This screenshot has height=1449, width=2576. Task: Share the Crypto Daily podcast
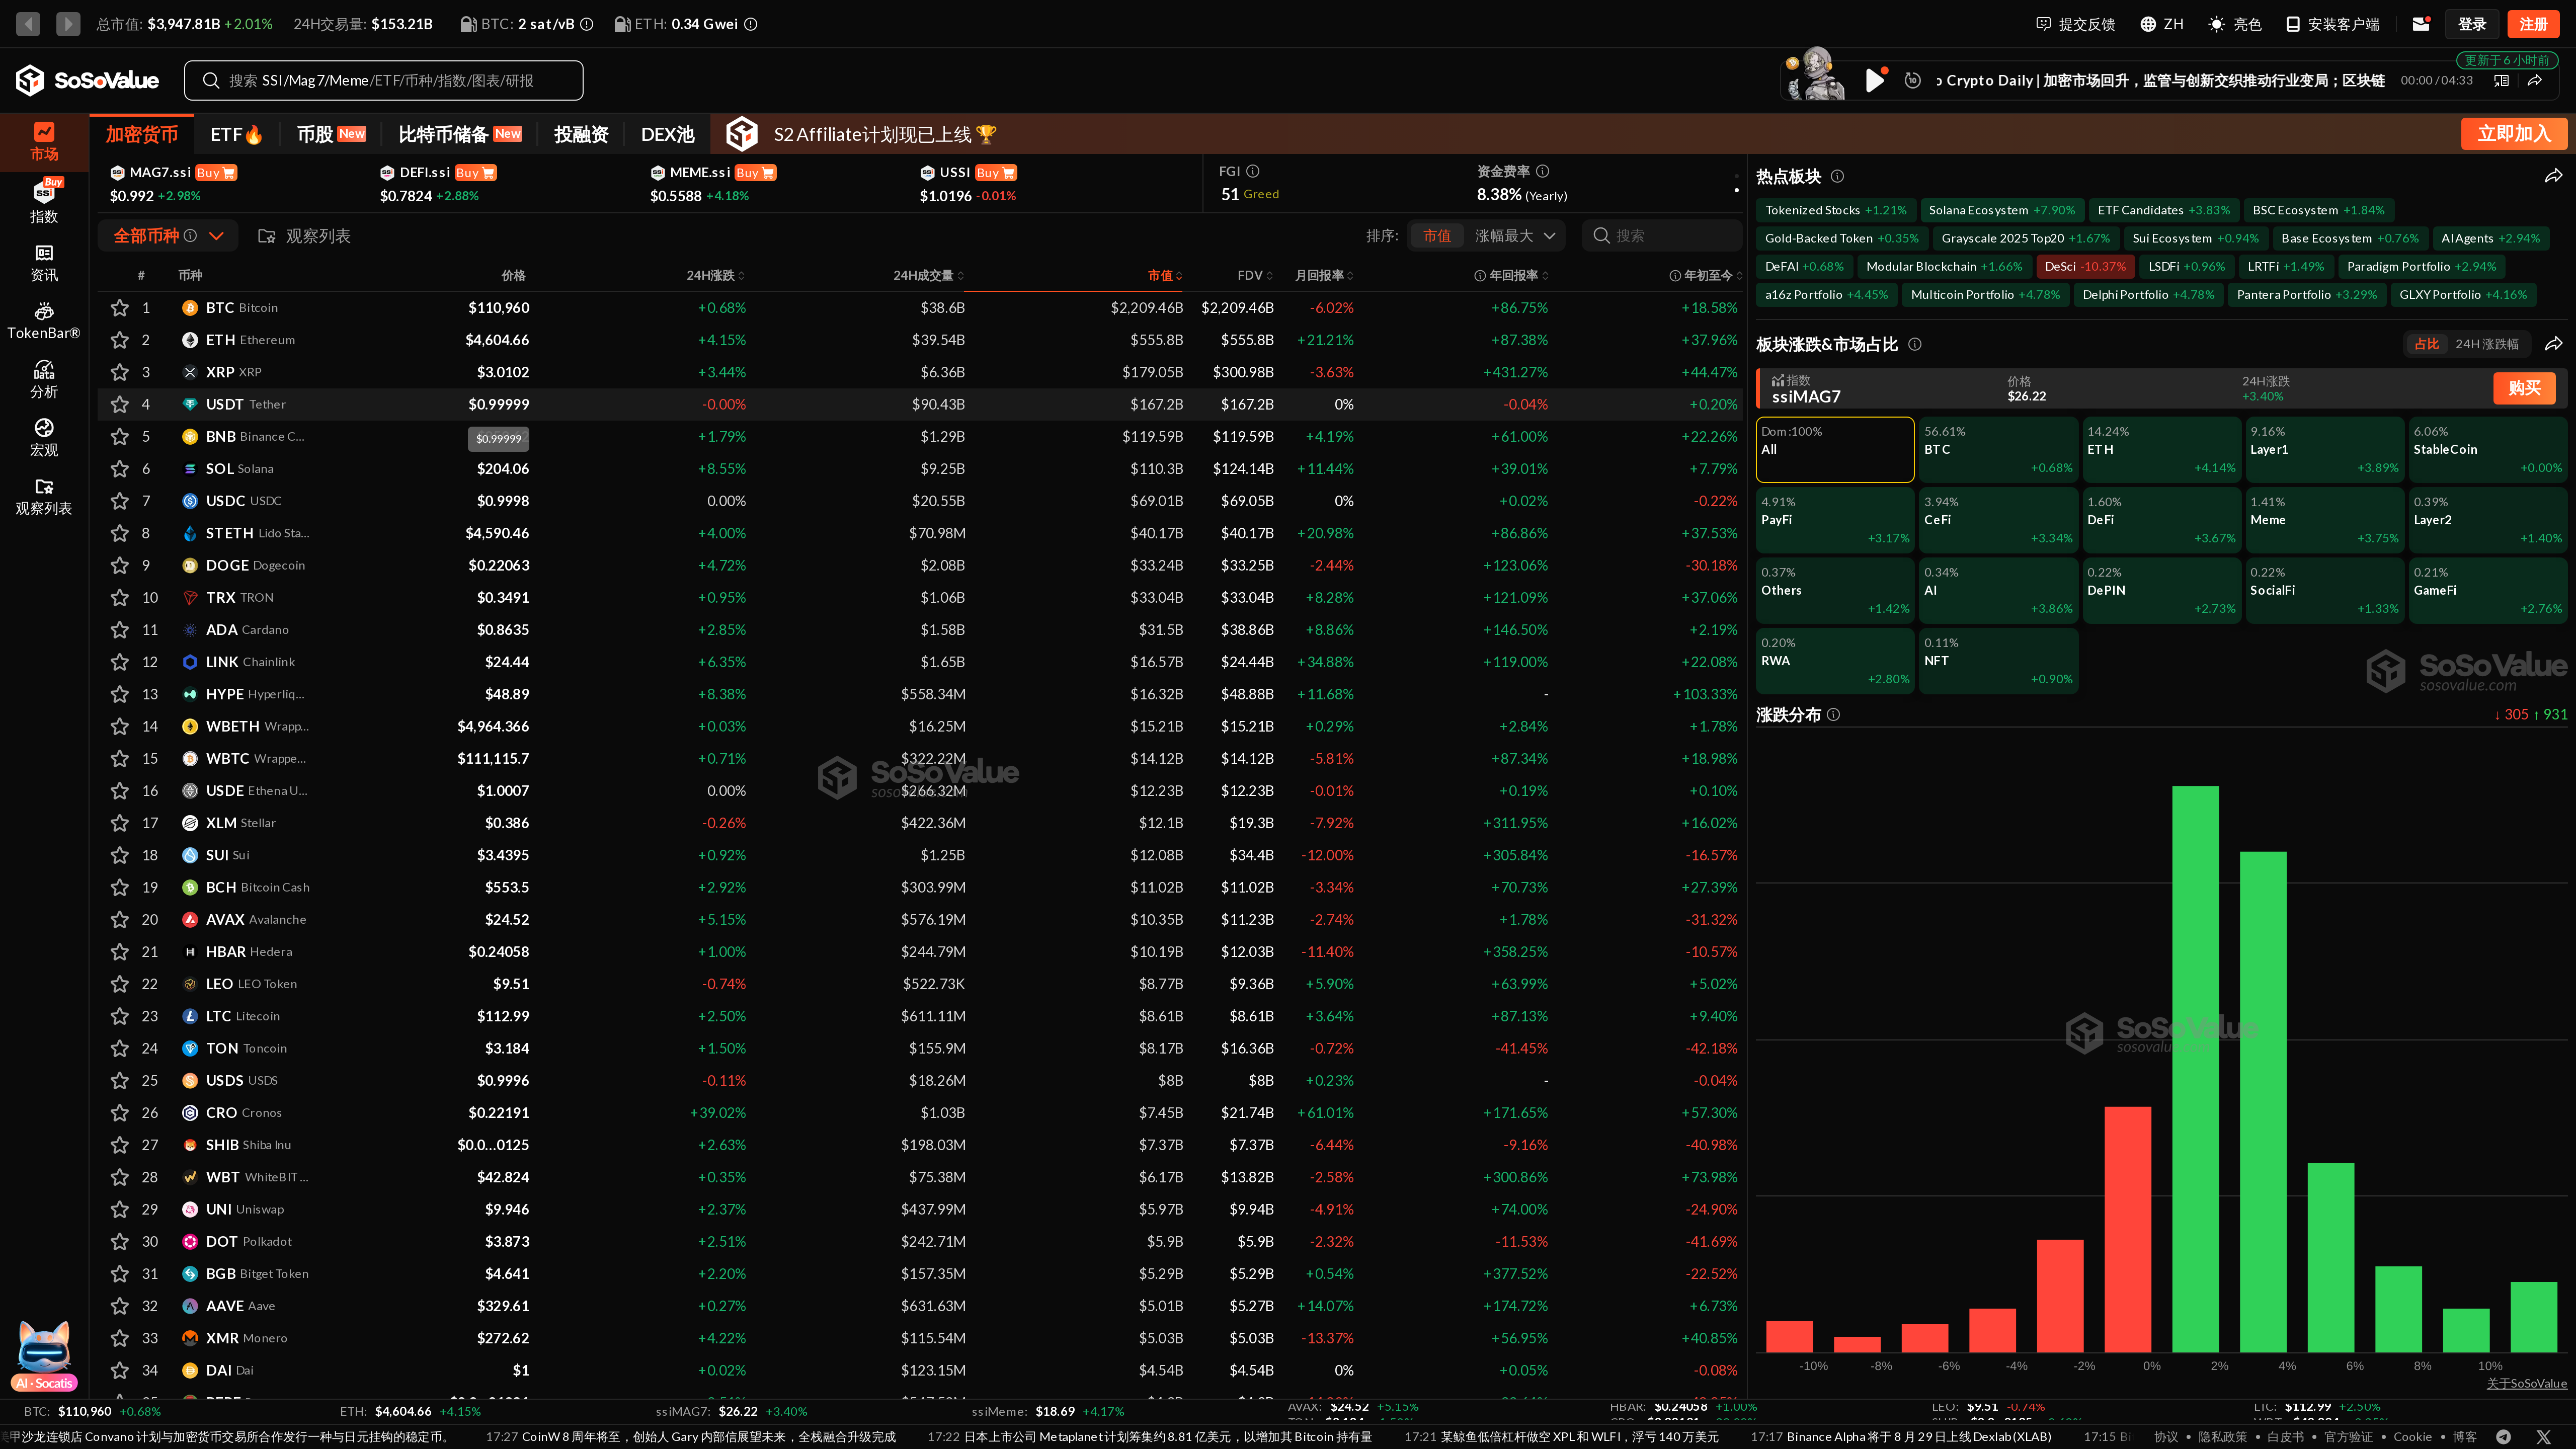[2535, 80]
